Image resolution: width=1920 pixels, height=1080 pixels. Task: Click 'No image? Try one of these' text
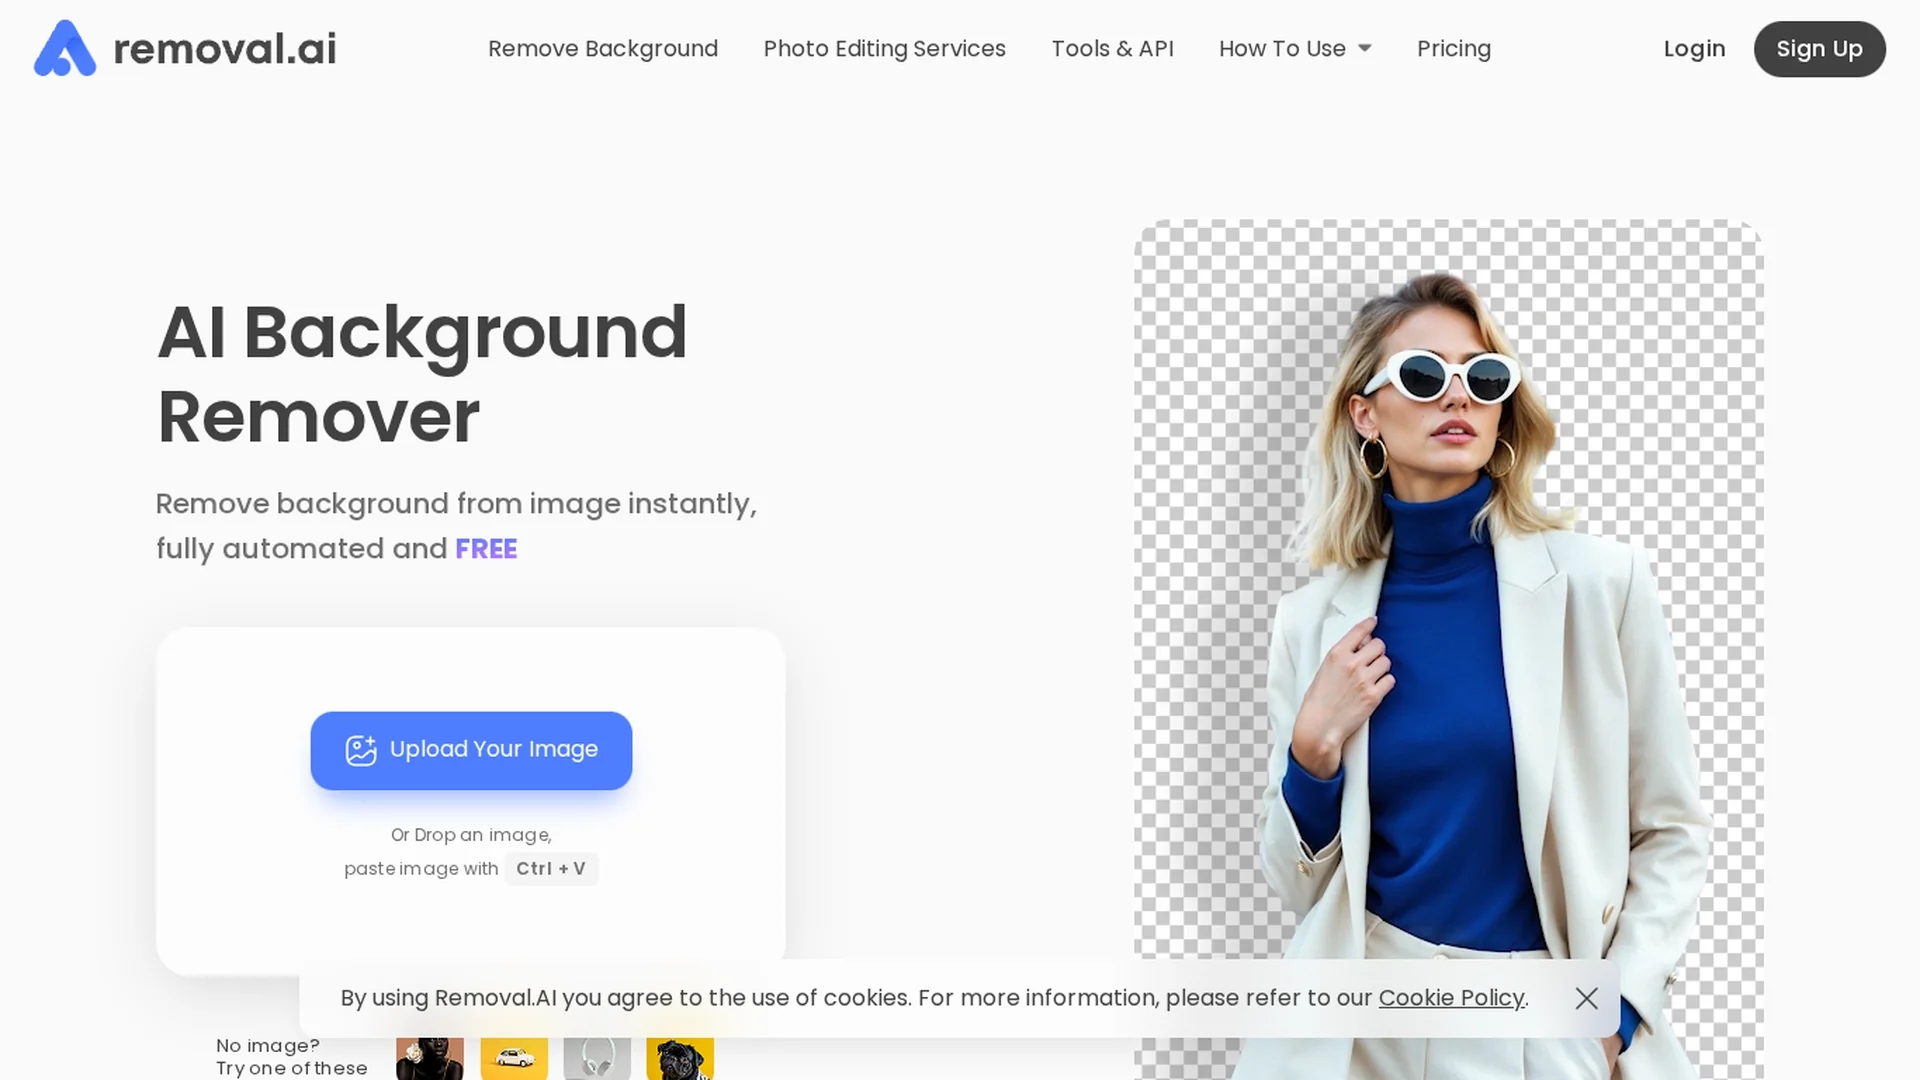point(292,1057)
